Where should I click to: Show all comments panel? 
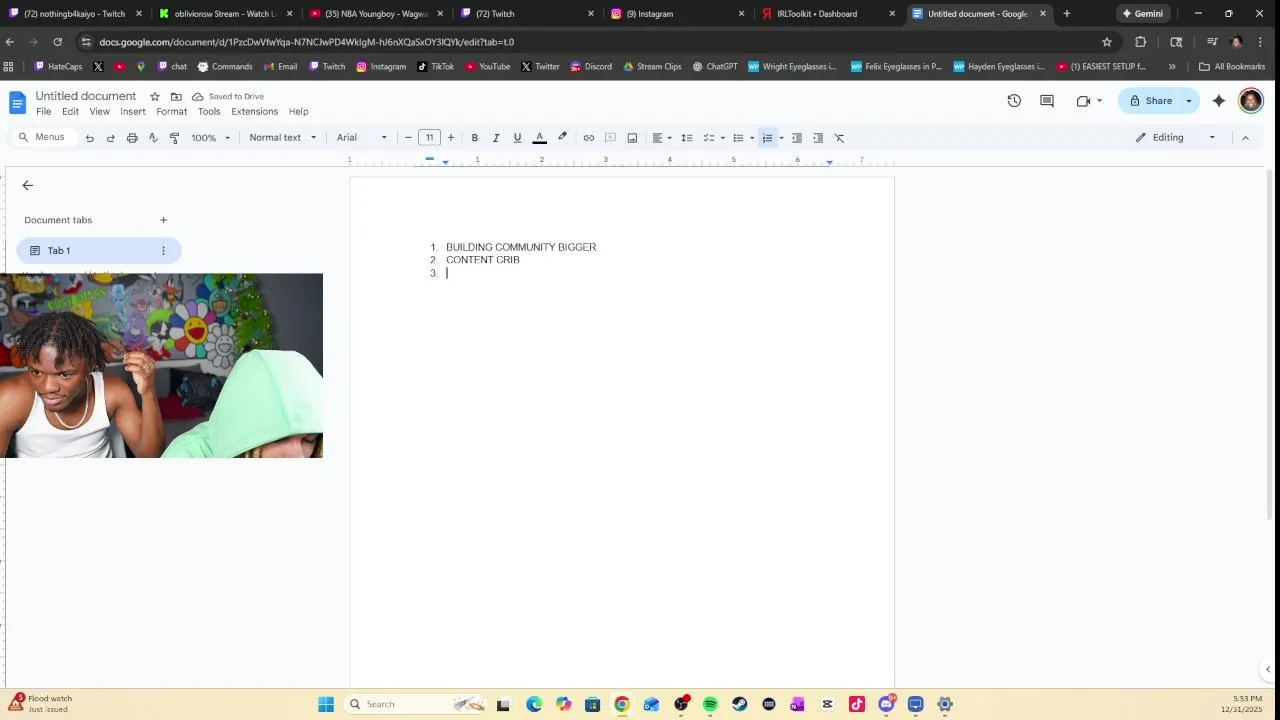point(1047,101)
